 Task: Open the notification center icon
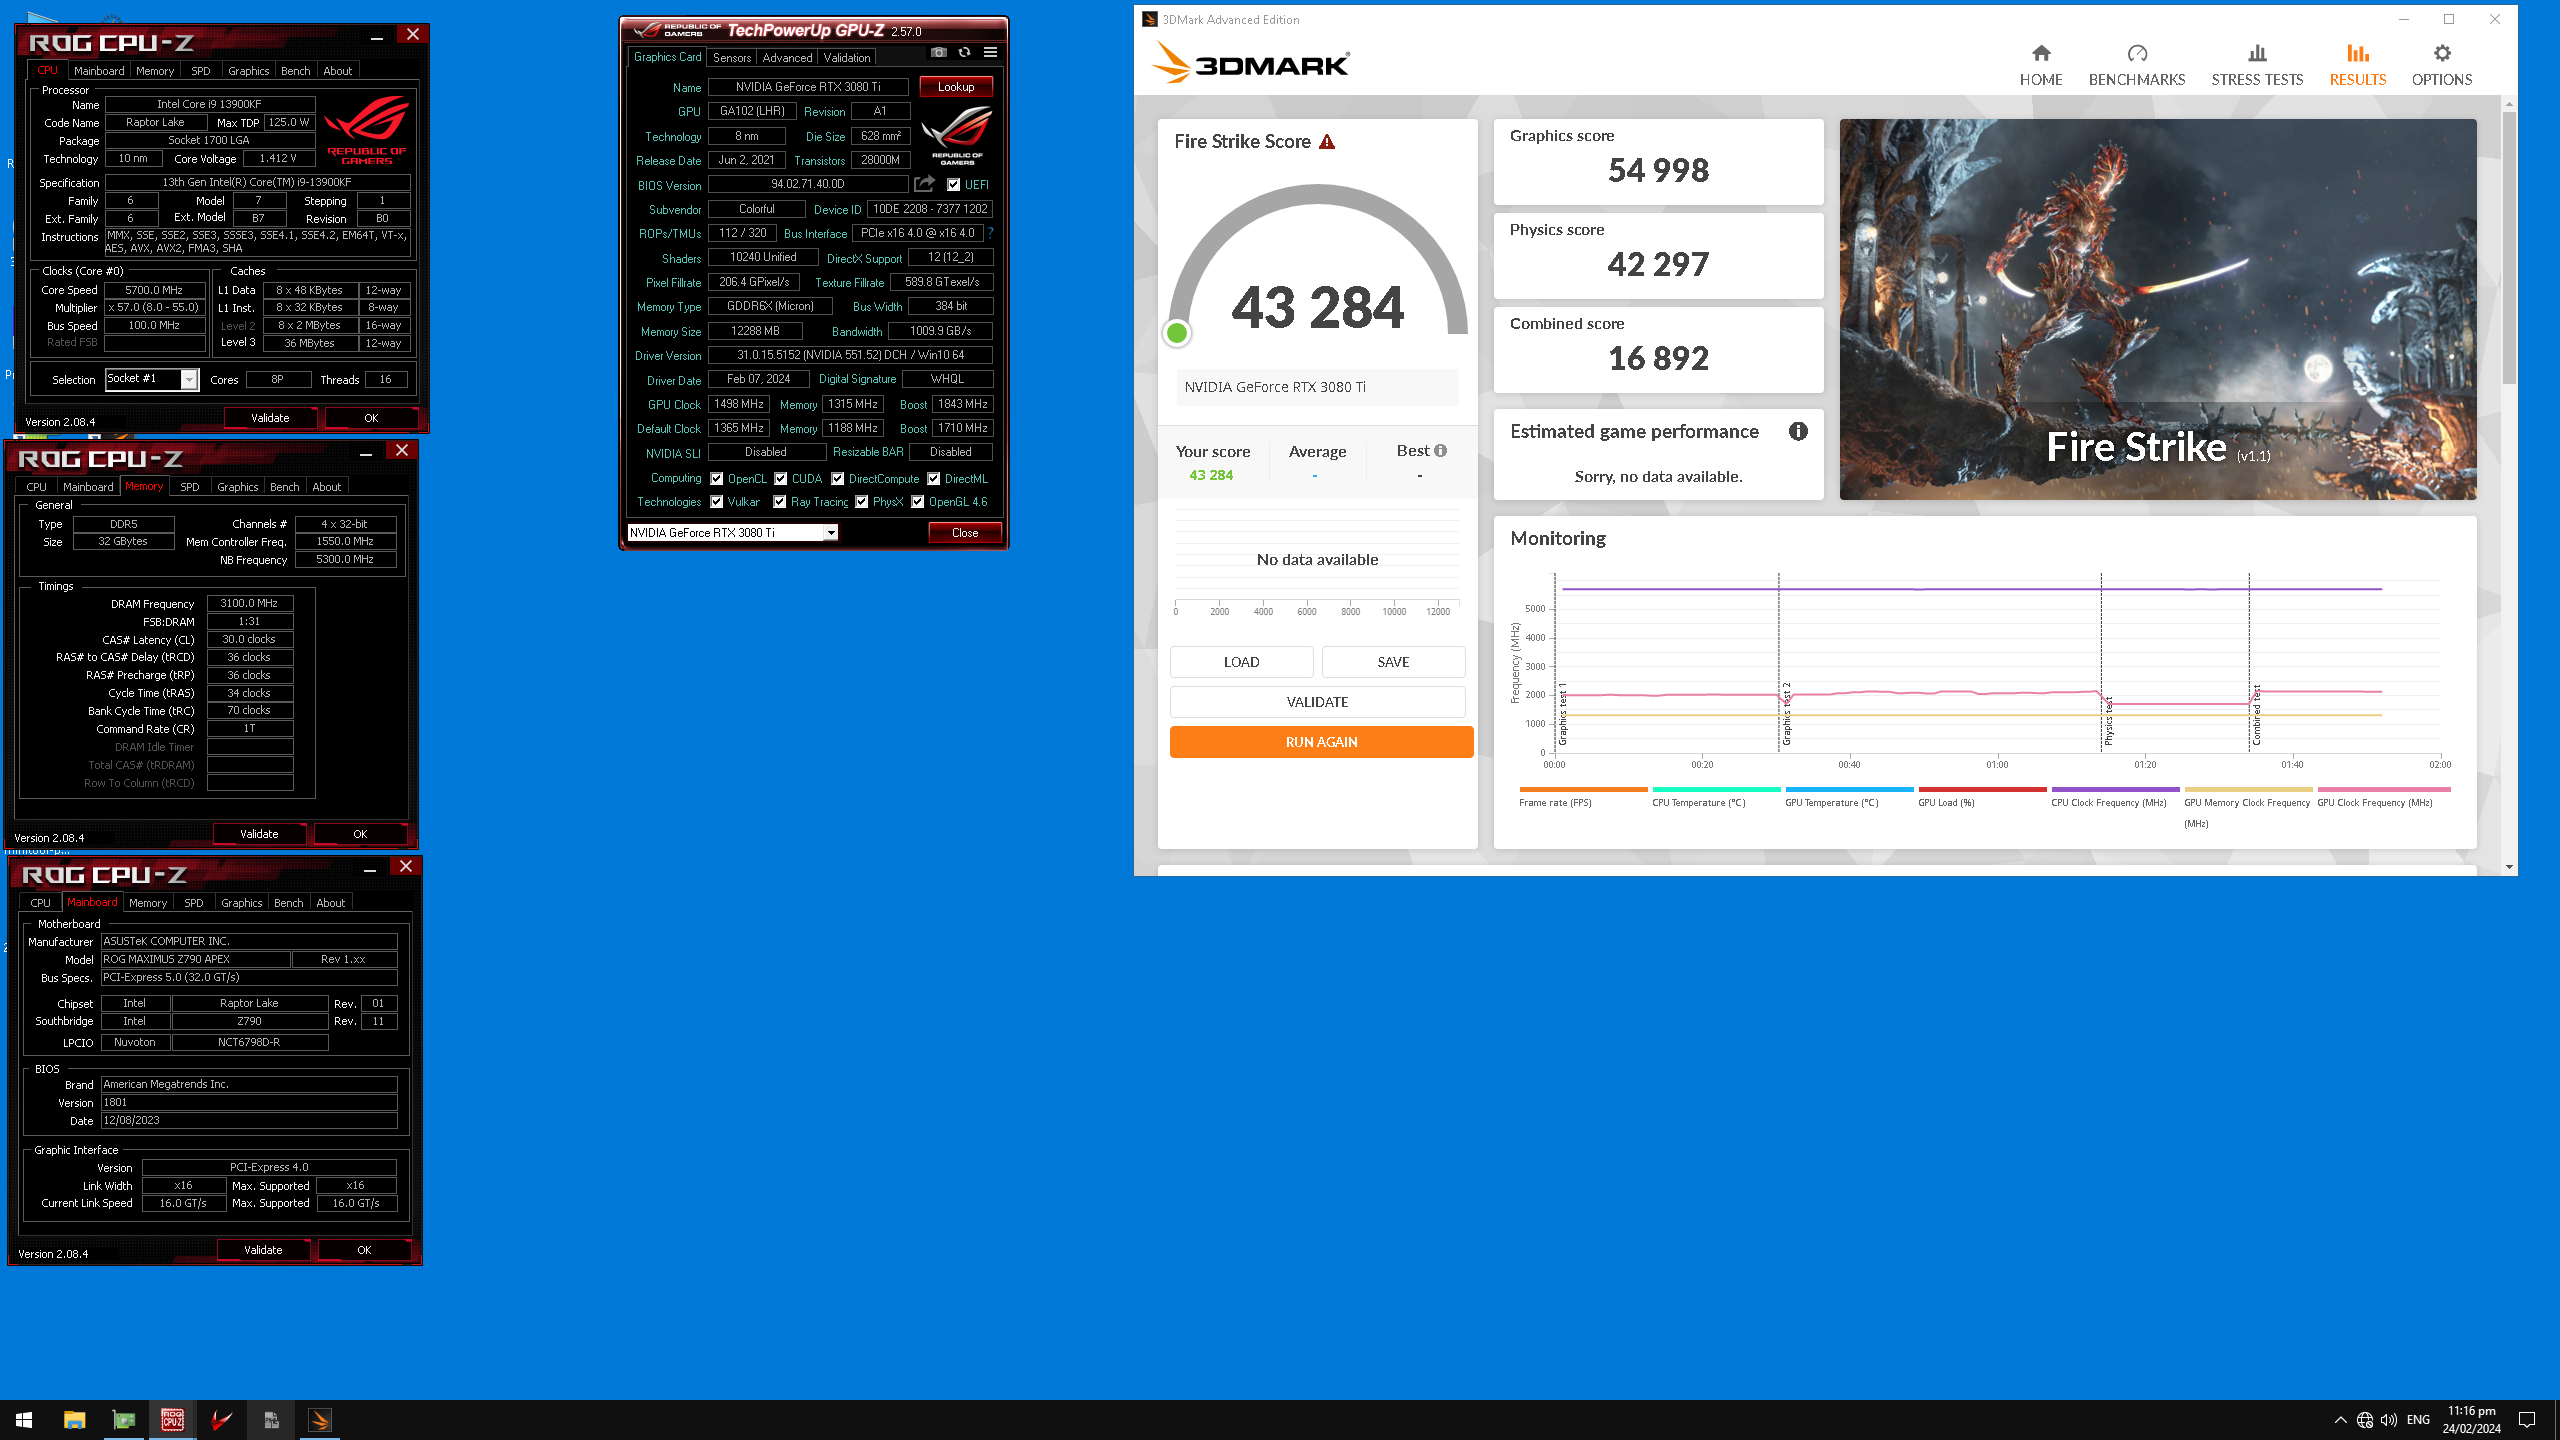coord(2527,1420)
